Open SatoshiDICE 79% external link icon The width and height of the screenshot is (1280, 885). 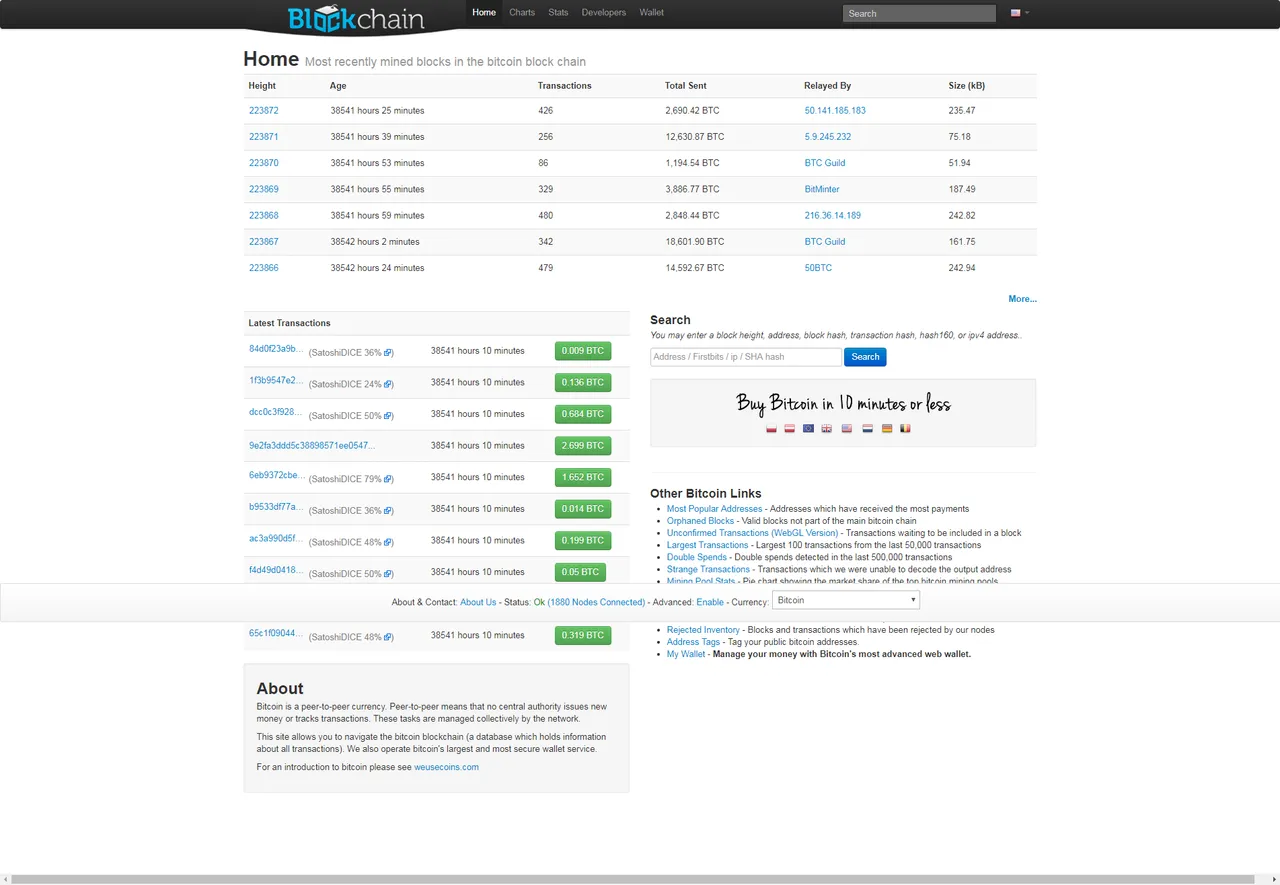tap(389, 479)
